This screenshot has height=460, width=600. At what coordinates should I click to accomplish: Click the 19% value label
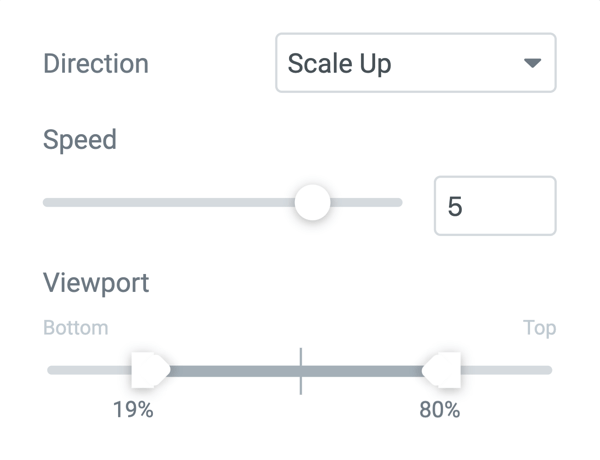pos(132,409)
